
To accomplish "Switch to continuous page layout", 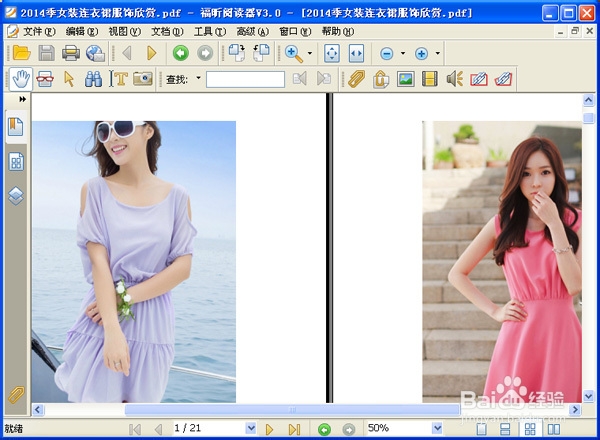I will pyautogui.click(x=505, y=429).
